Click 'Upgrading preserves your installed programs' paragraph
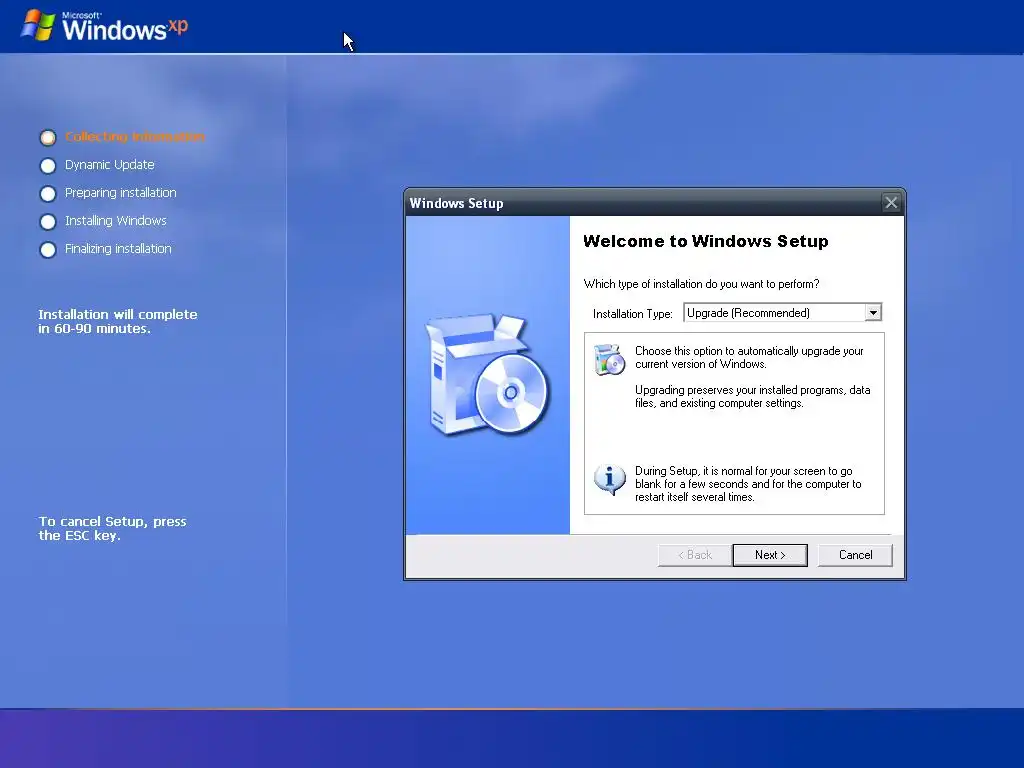Viewport: 1024px width, 768px height. pos(752,396)
